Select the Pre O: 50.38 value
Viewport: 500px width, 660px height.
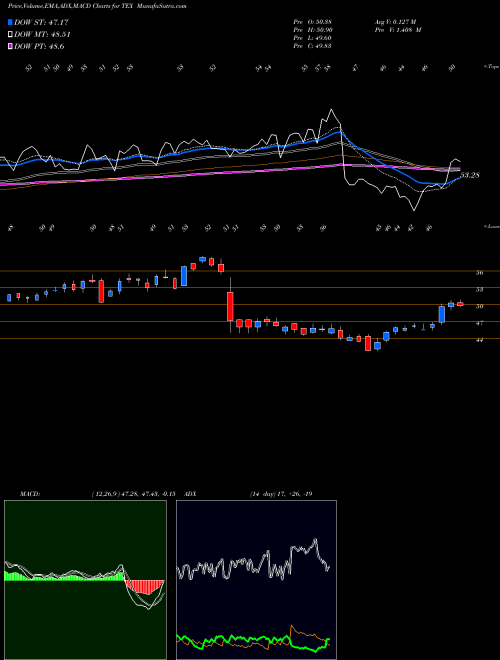(312, 22)
